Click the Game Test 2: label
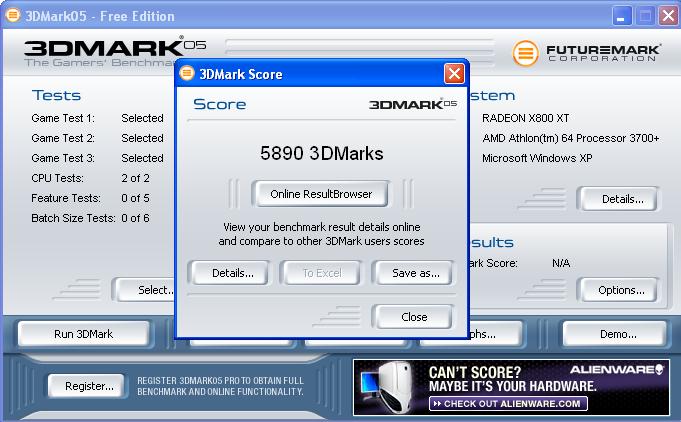 click(x=63, y=138)
